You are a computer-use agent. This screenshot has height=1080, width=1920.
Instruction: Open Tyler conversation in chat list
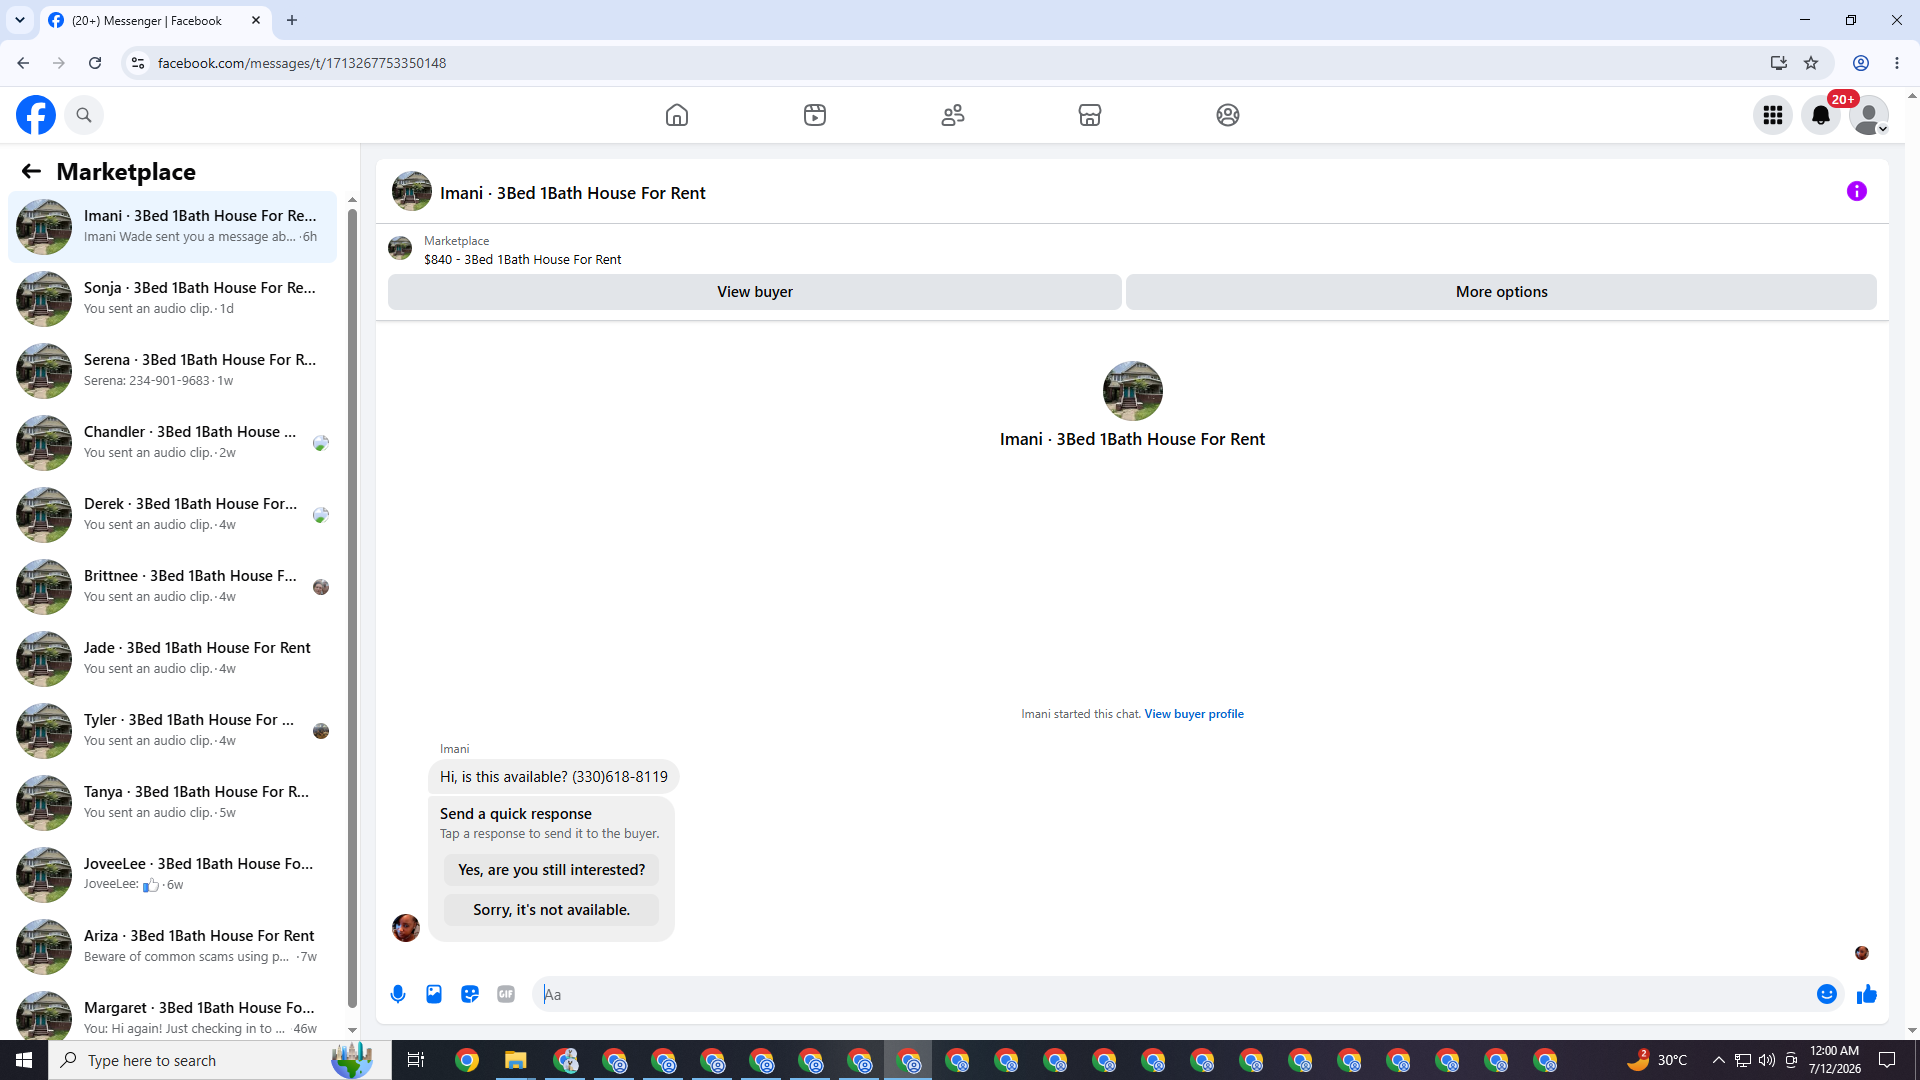click(172, 731)
